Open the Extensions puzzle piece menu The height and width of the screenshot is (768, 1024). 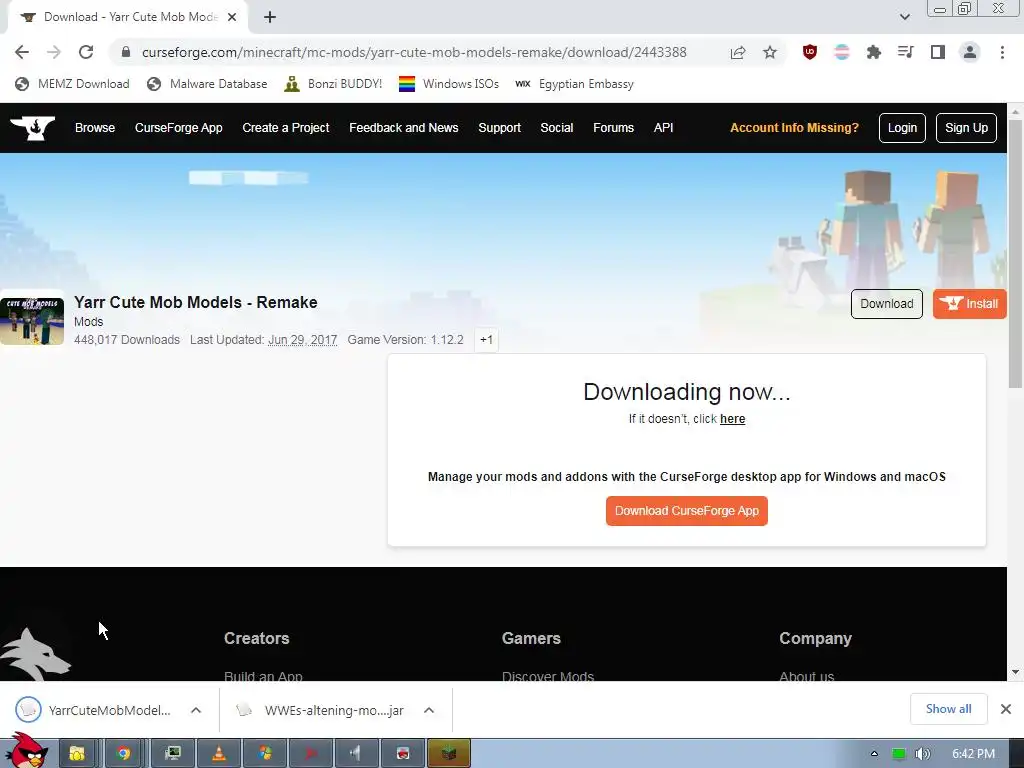[x=874, y=52]
